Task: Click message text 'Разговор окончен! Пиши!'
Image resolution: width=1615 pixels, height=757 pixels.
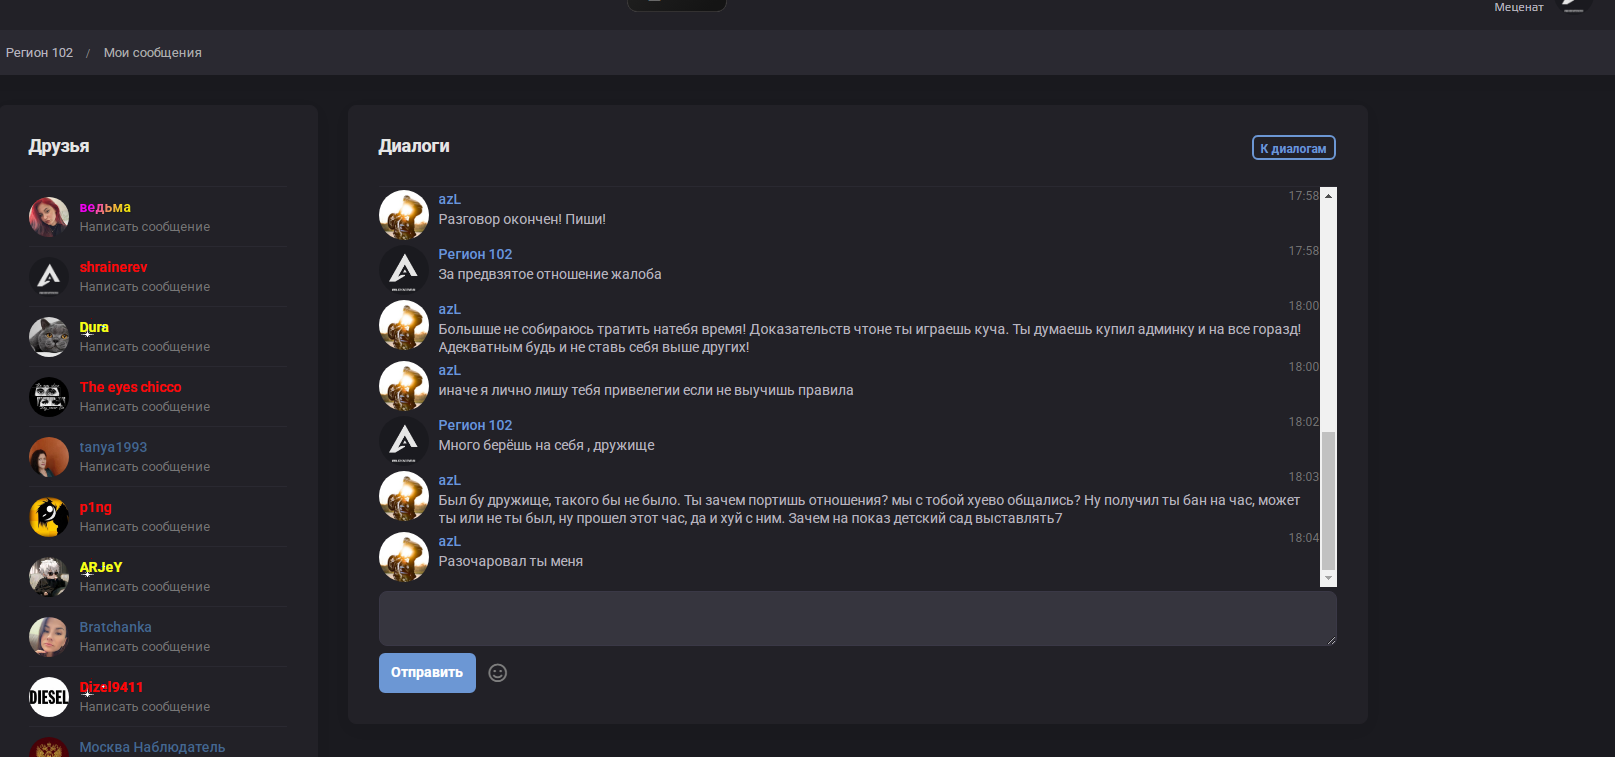Action: pos(522,219)
